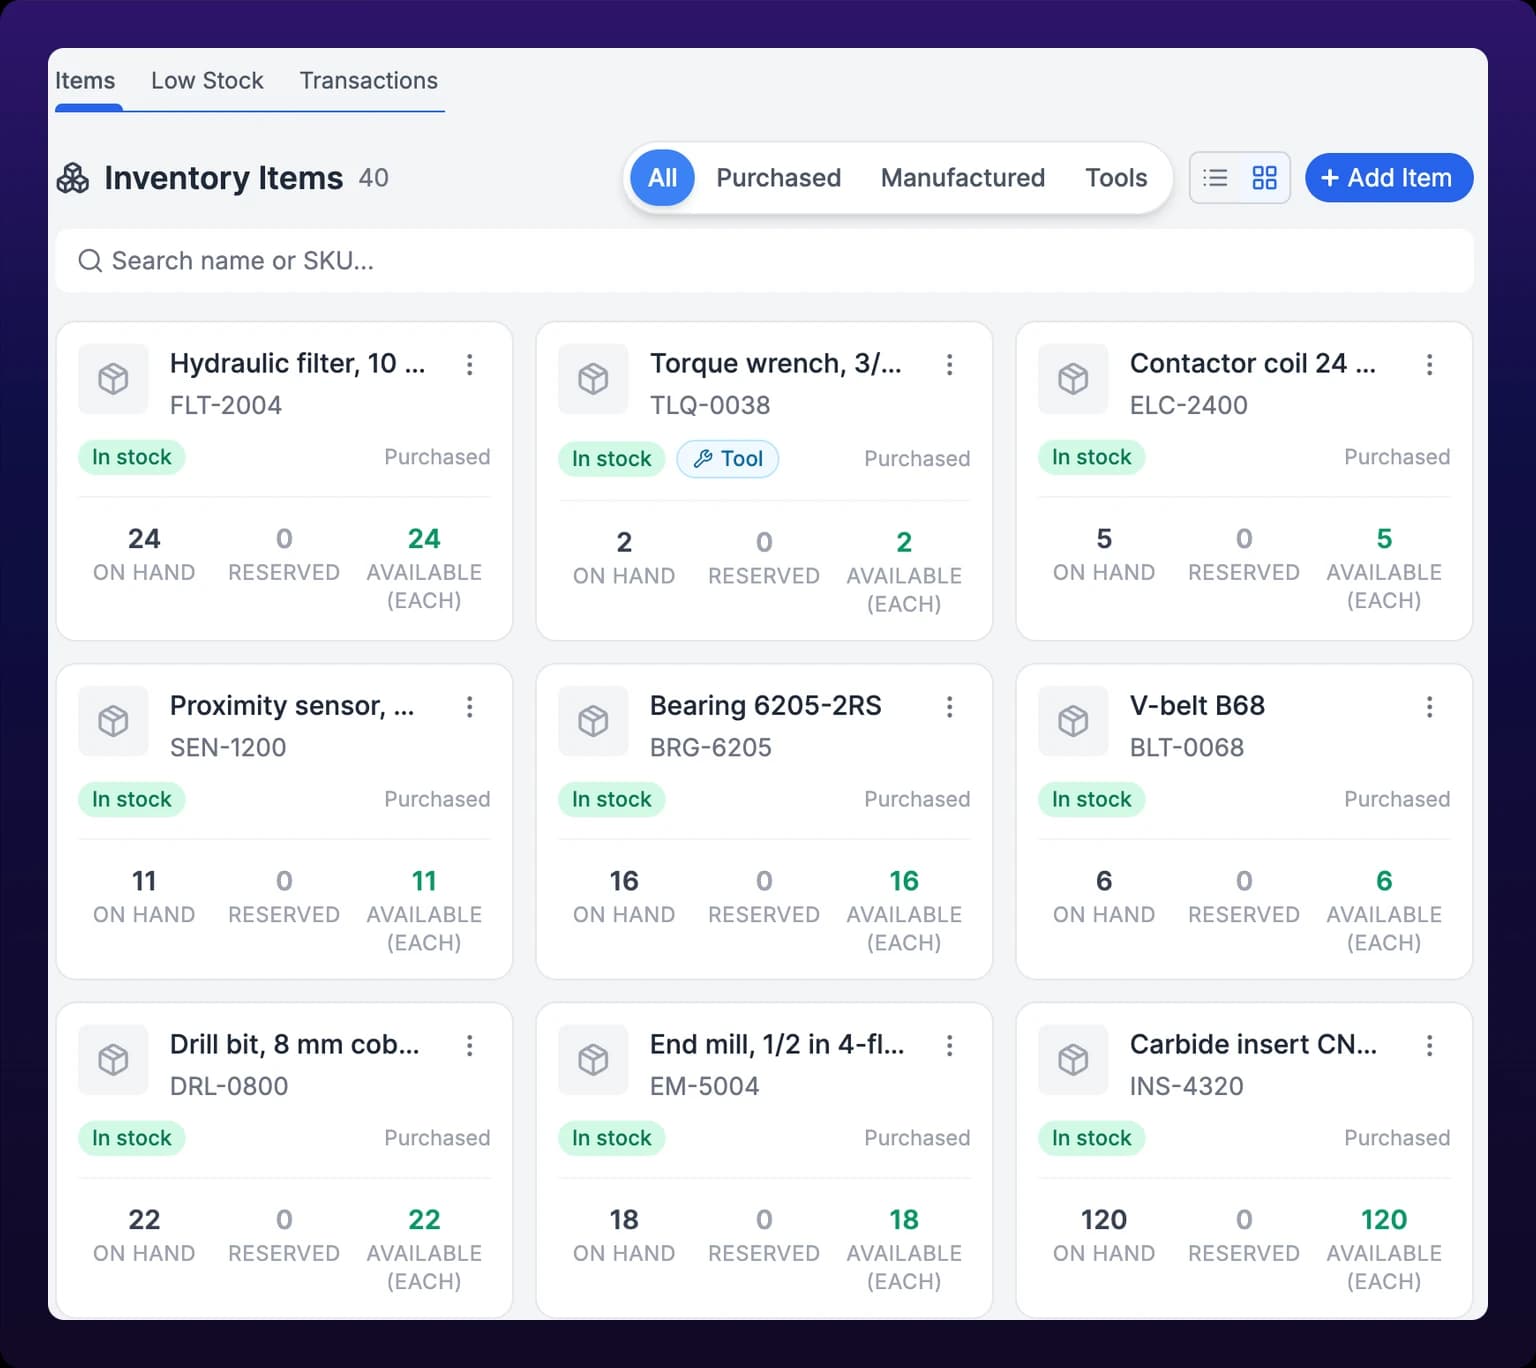
Task: Click SKU text BRG-6205
Action: 711,748
